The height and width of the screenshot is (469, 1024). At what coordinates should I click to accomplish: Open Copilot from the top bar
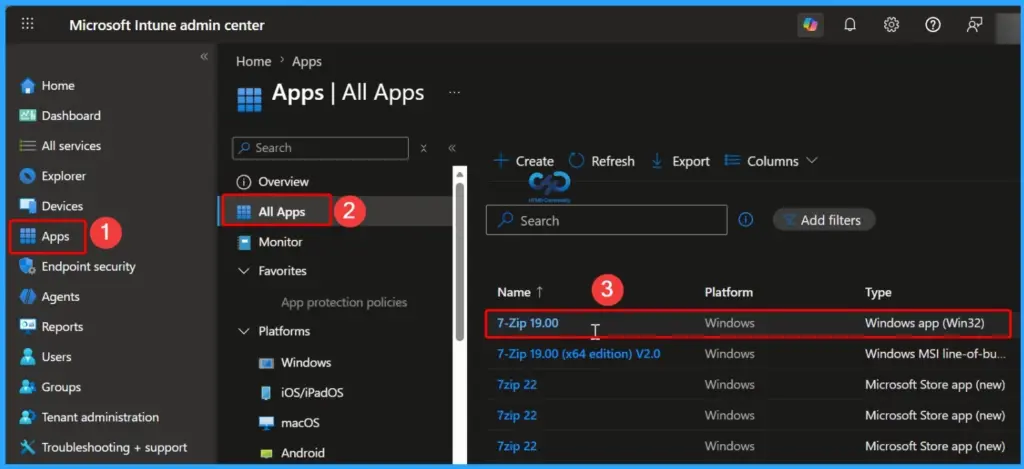[810, 25]
